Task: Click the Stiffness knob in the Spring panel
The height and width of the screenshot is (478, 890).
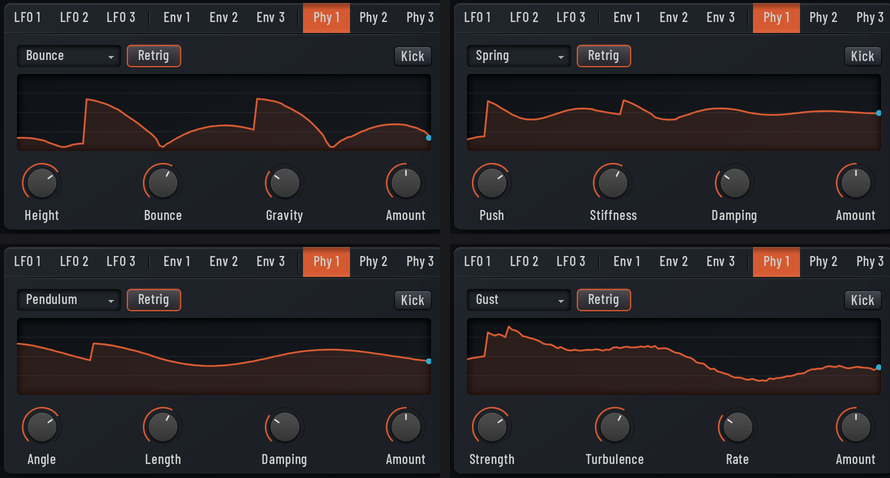Action: tap(613, 183)
